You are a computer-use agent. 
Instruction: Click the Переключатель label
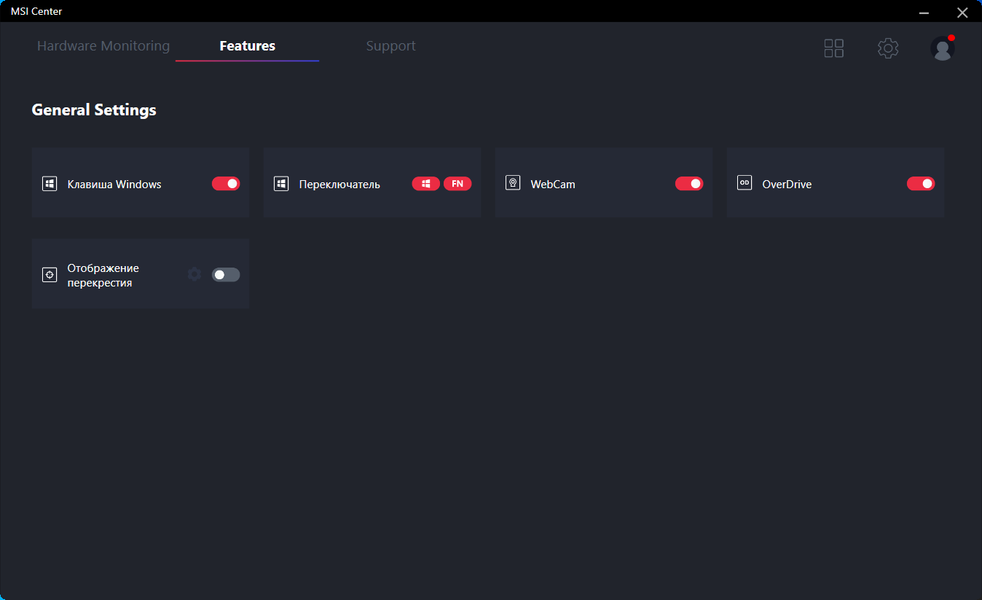(x=339, y=184)
